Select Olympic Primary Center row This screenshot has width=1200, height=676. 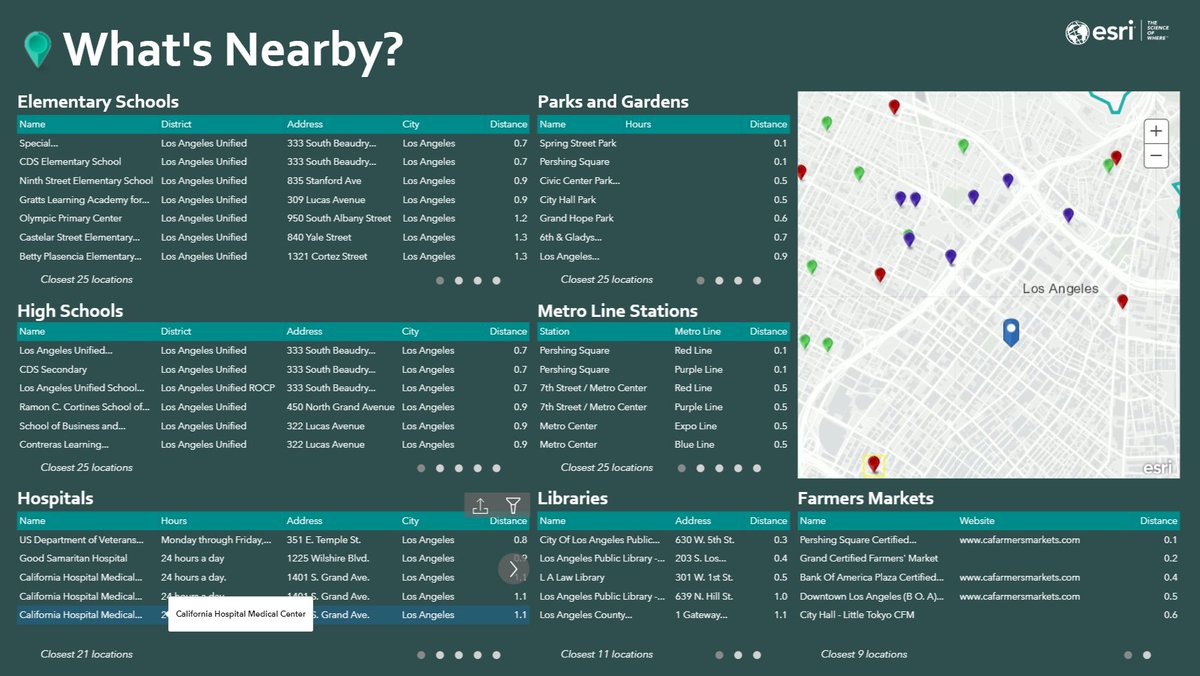(273, 218)
